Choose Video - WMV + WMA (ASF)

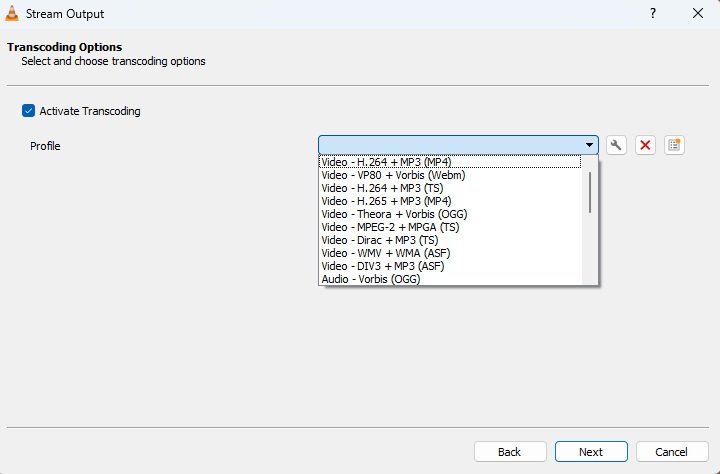(382, 253)
